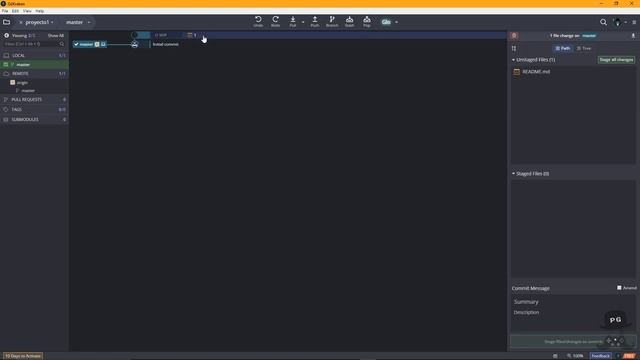The image size is (640, 360).
Task: Click Stage all changes button
Action: click(616, 60)
